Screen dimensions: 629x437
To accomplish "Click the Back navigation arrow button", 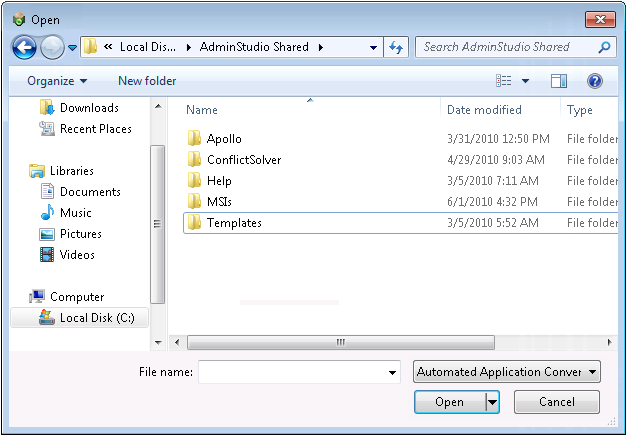I will coord(24,47).
